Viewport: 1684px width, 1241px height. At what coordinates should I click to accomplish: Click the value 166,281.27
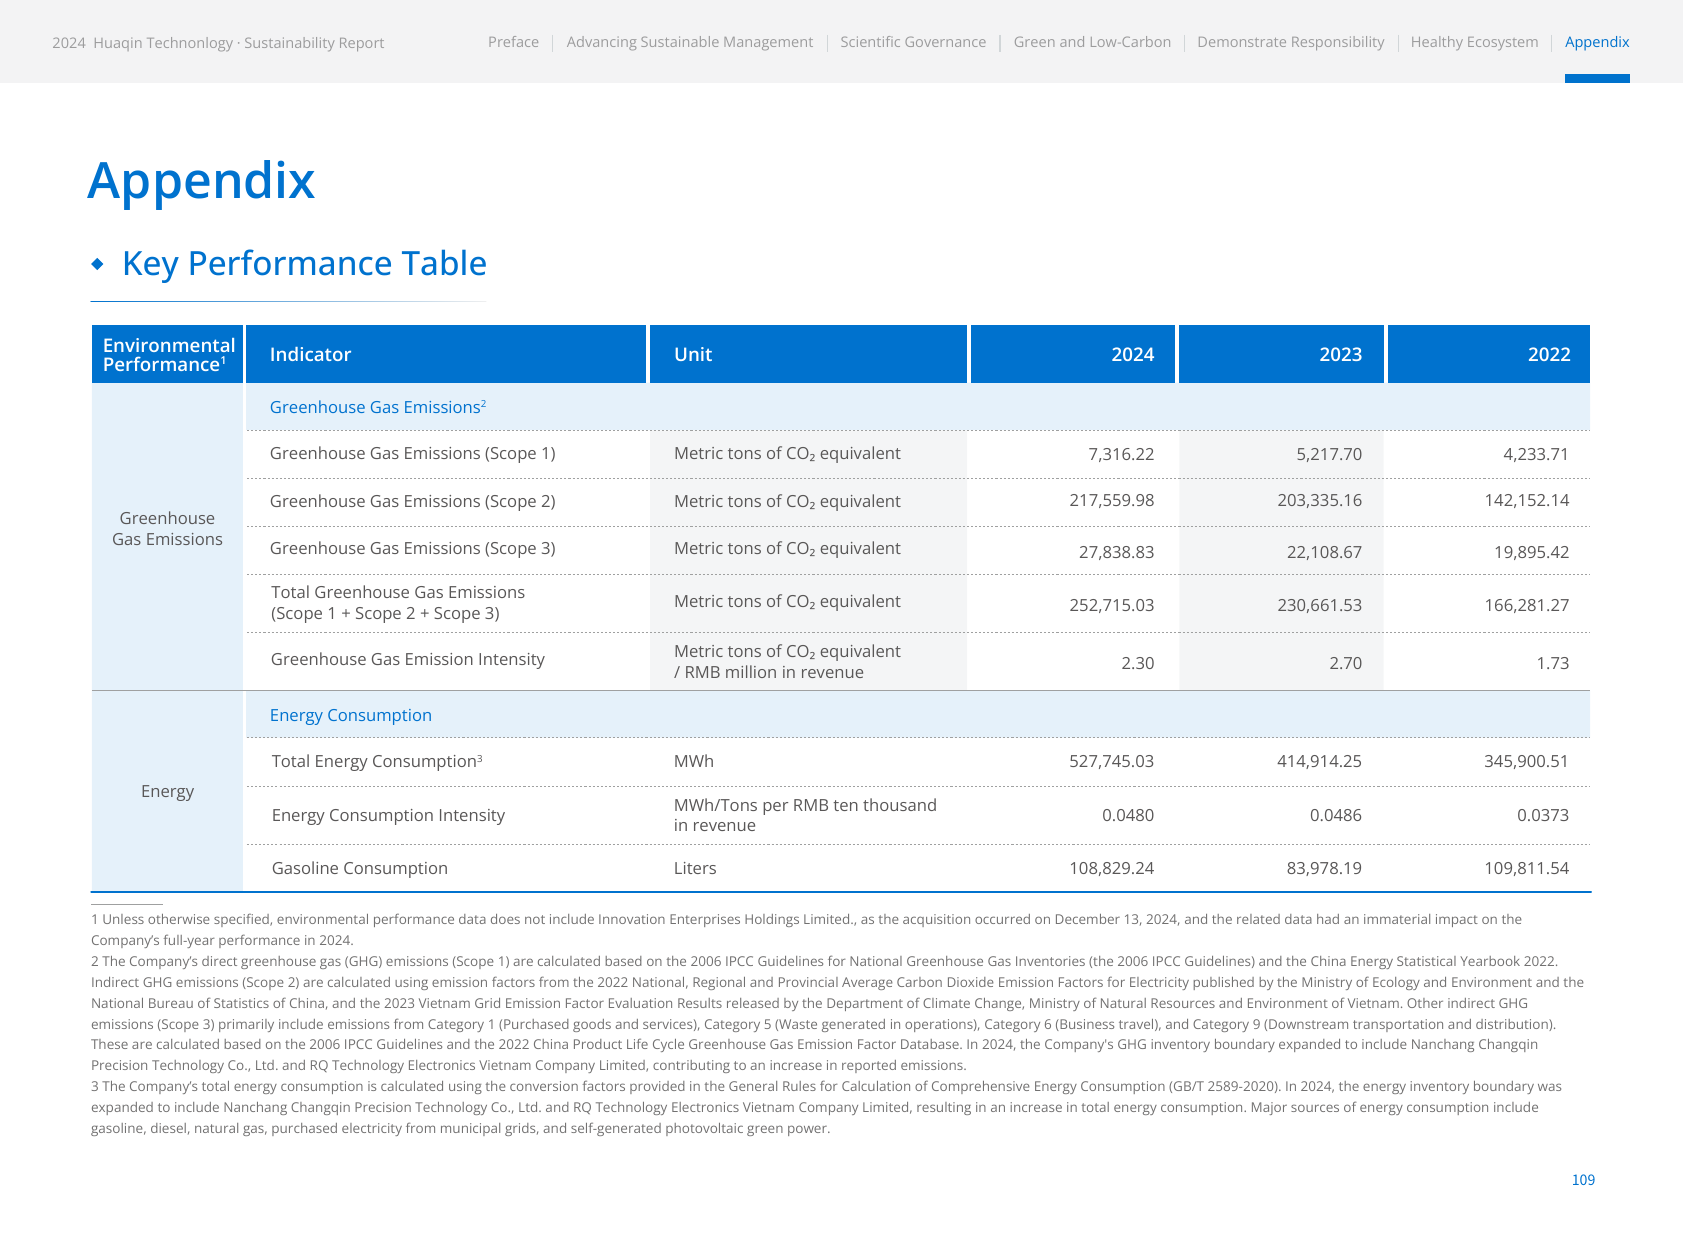click(x=1527, y=605)
